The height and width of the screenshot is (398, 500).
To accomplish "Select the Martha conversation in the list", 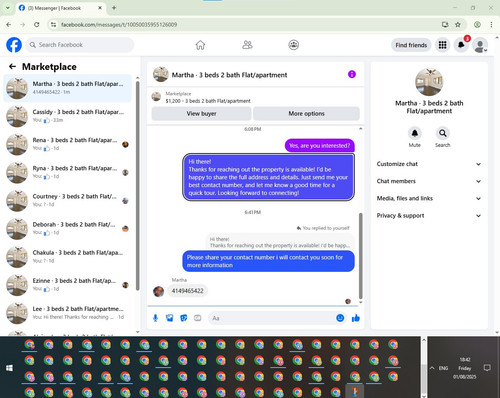I will (x=68, y=88).
